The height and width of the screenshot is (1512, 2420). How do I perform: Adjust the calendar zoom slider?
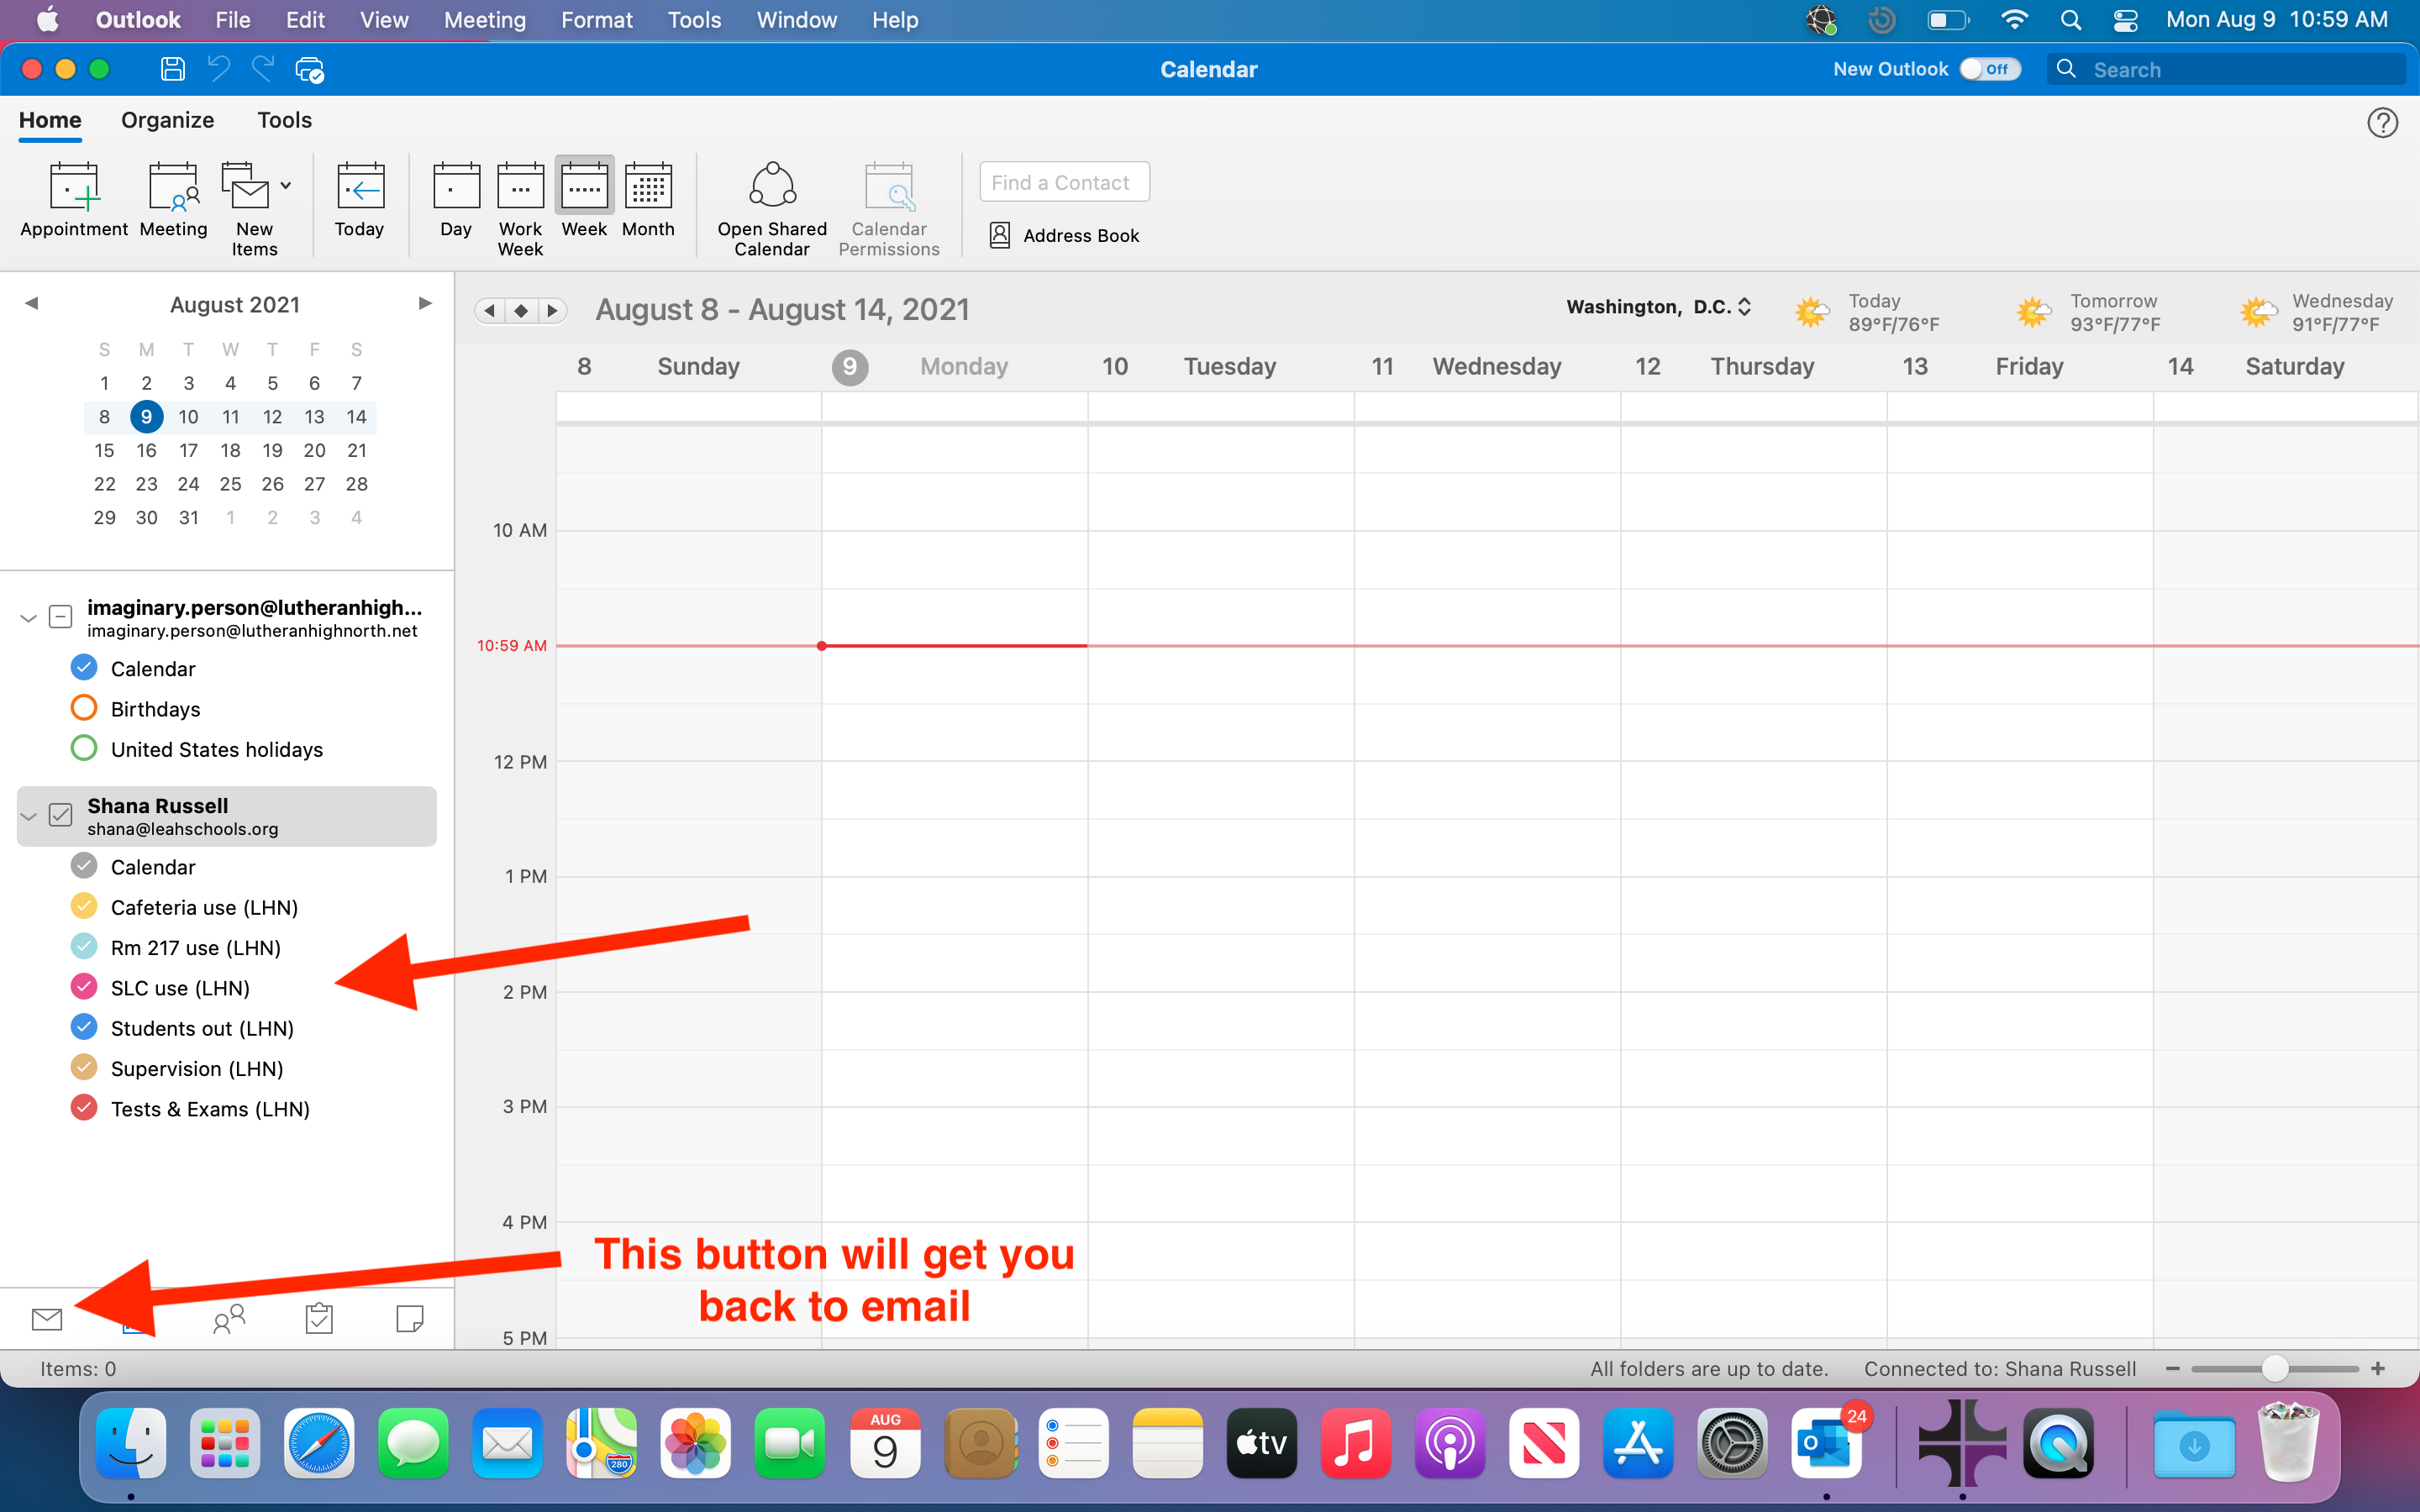2275,1368
